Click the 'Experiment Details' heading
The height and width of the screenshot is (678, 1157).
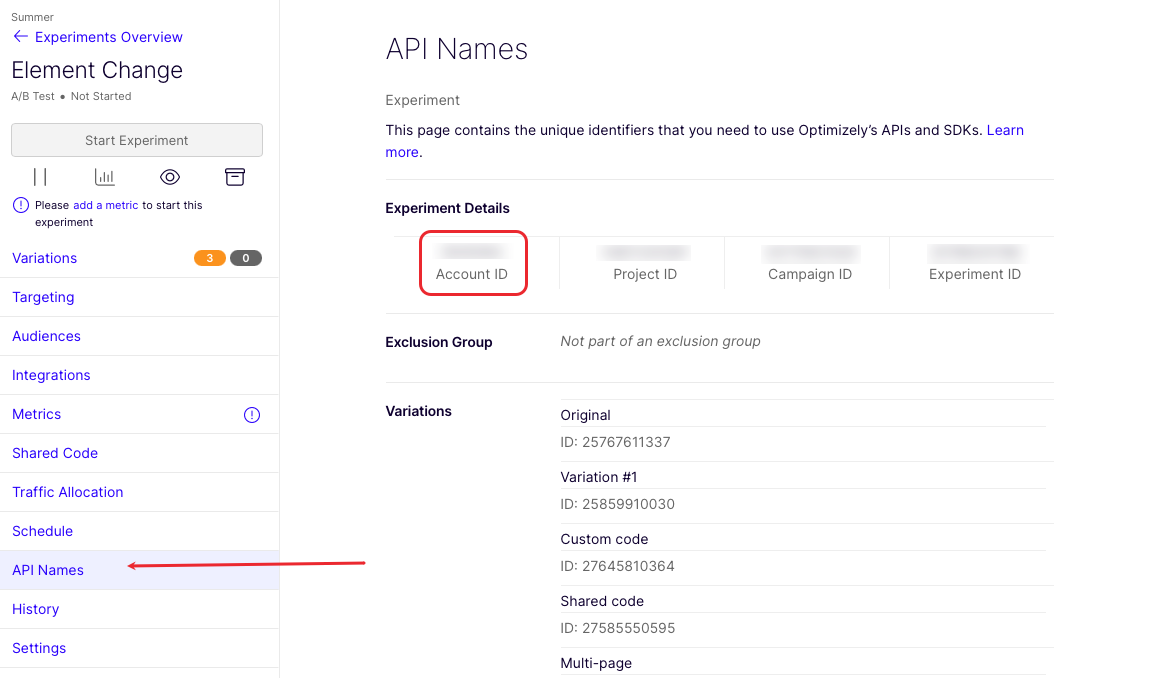coord(447,208)
